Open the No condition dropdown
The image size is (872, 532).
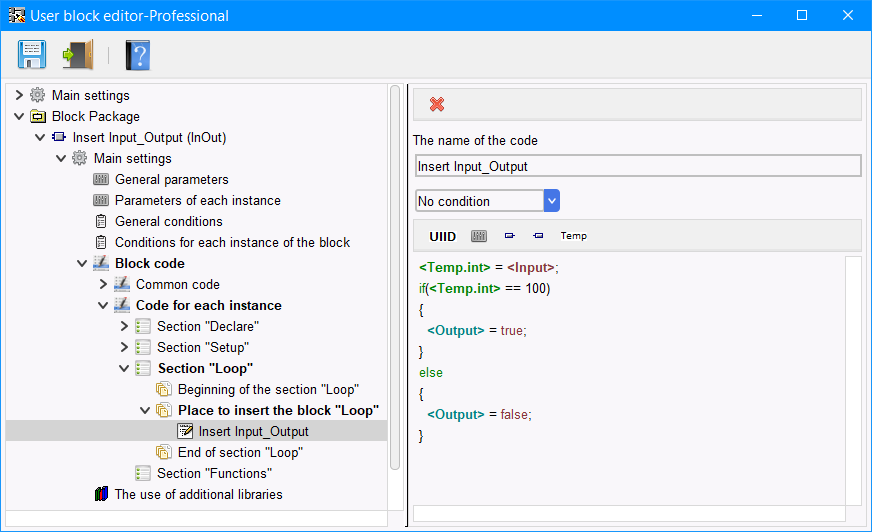coord(487,201)
